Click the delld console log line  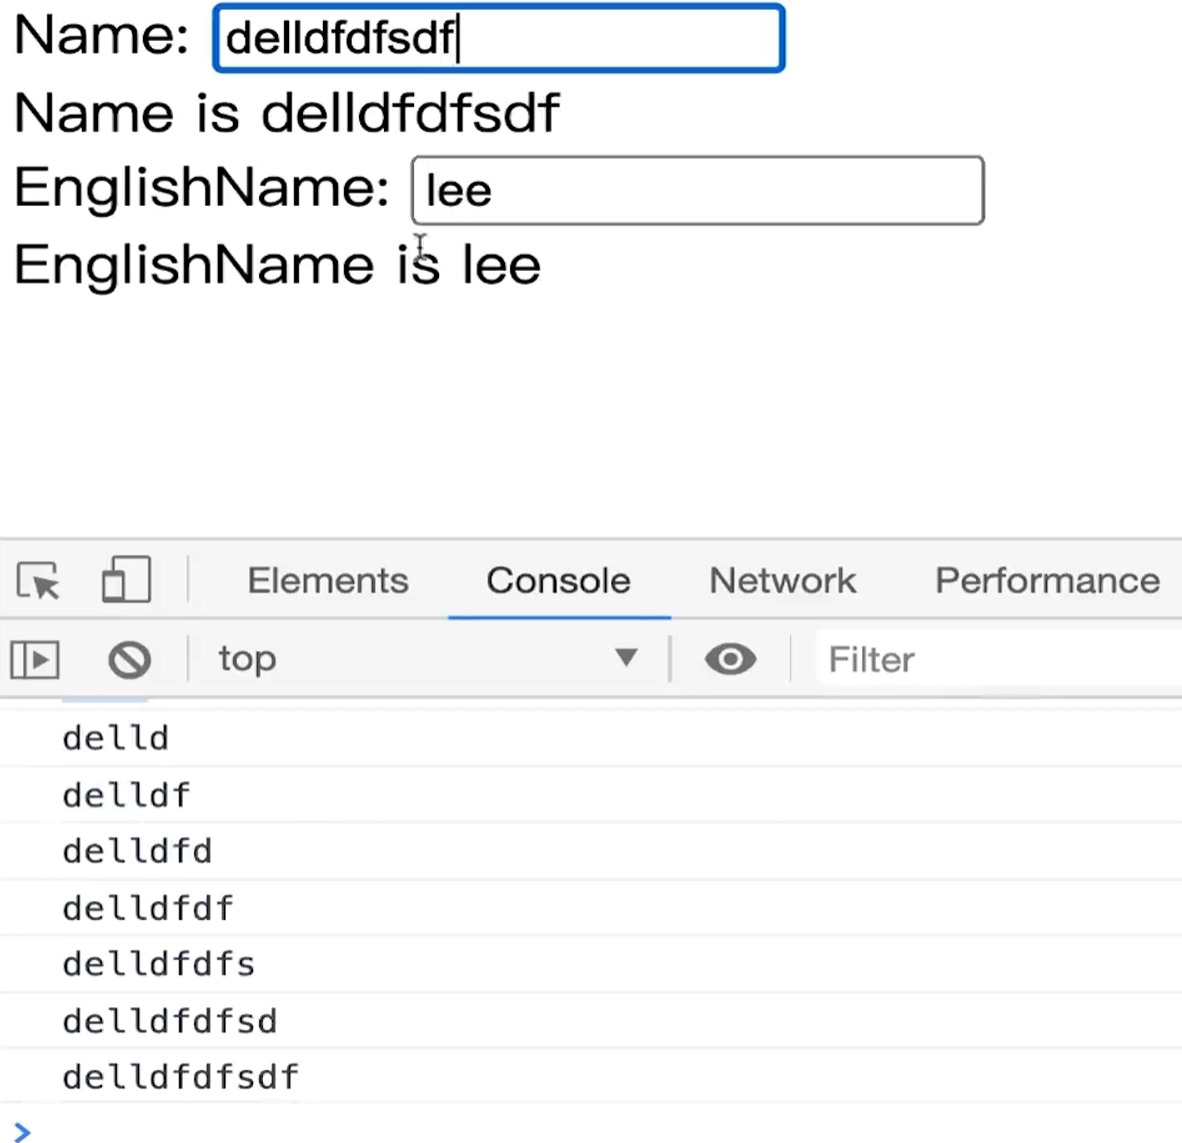[x=116, y=738]
